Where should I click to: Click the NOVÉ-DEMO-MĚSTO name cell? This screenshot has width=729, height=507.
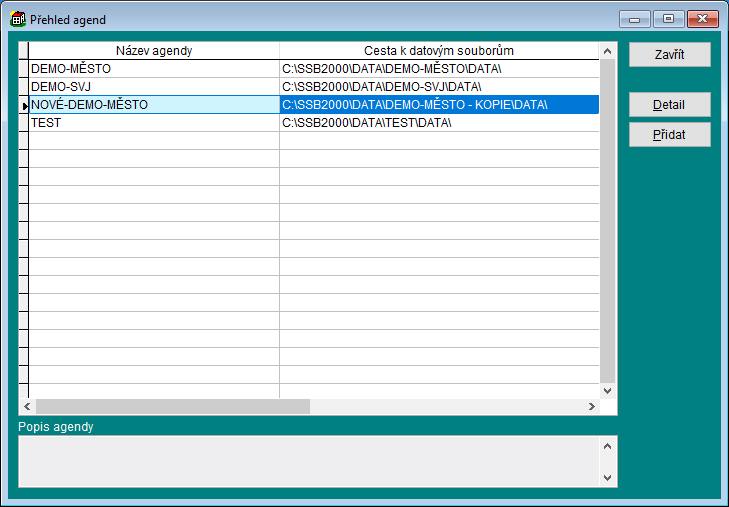pyautogui.click(x=153, y=105)
